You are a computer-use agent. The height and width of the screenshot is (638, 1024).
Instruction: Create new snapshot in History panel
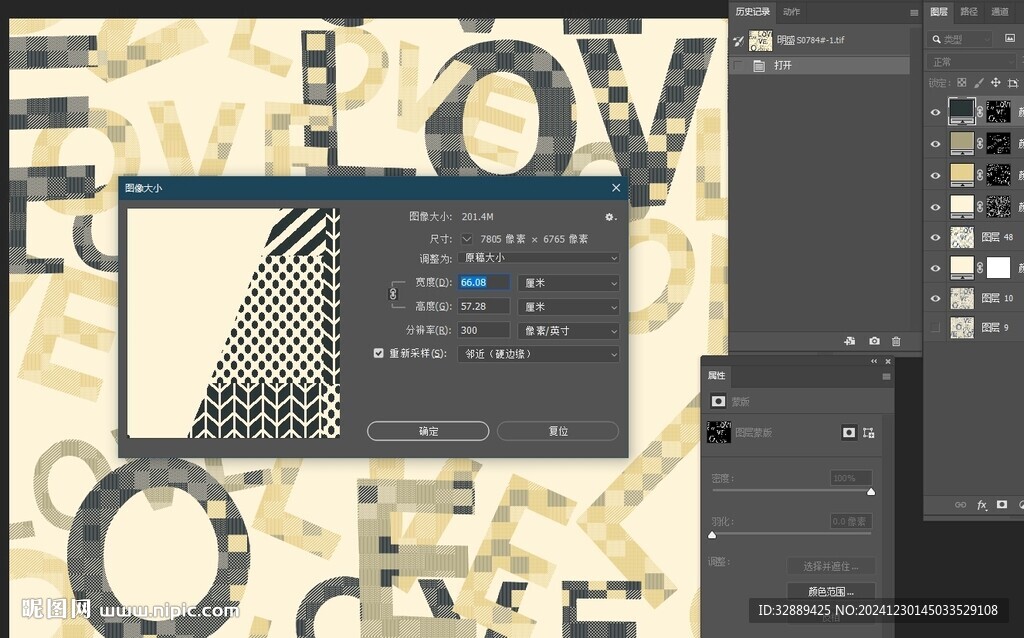(x=874, y=341)
